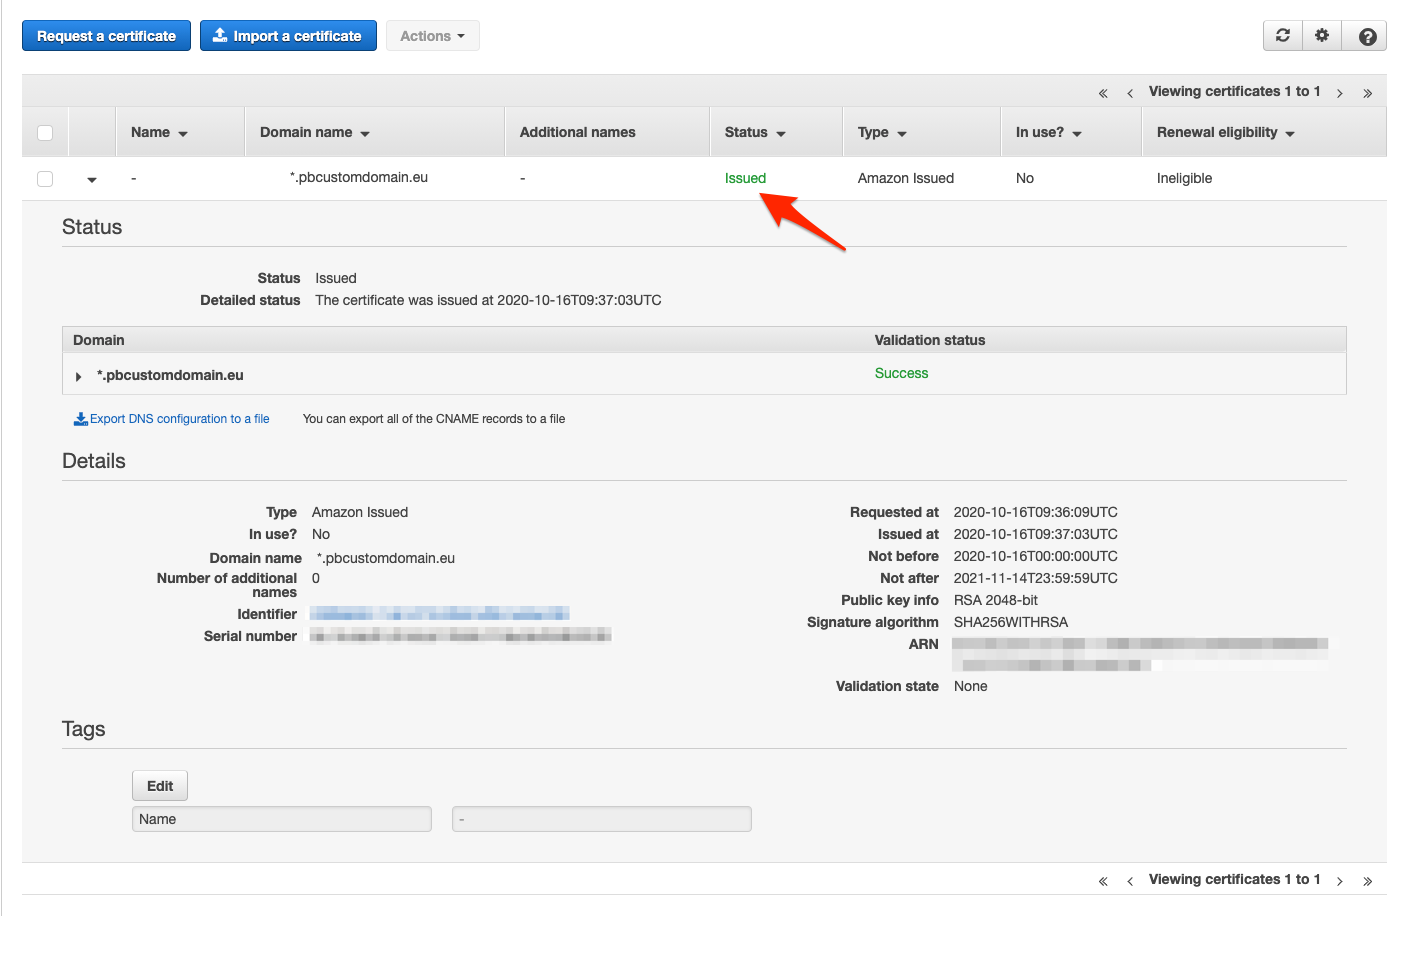1406x979 pixels.
Task: Go to first page in bottom pager
Action: pos(1103,881)
